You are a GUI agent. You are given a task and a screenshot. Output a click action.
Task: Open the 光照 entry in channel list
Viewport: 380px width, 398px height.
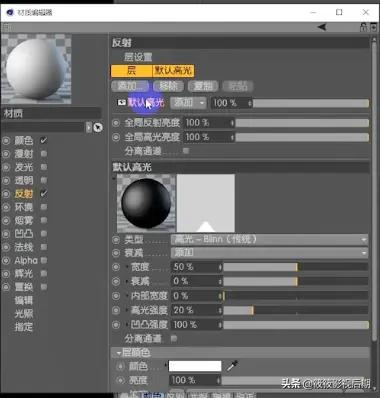(24, 314)
